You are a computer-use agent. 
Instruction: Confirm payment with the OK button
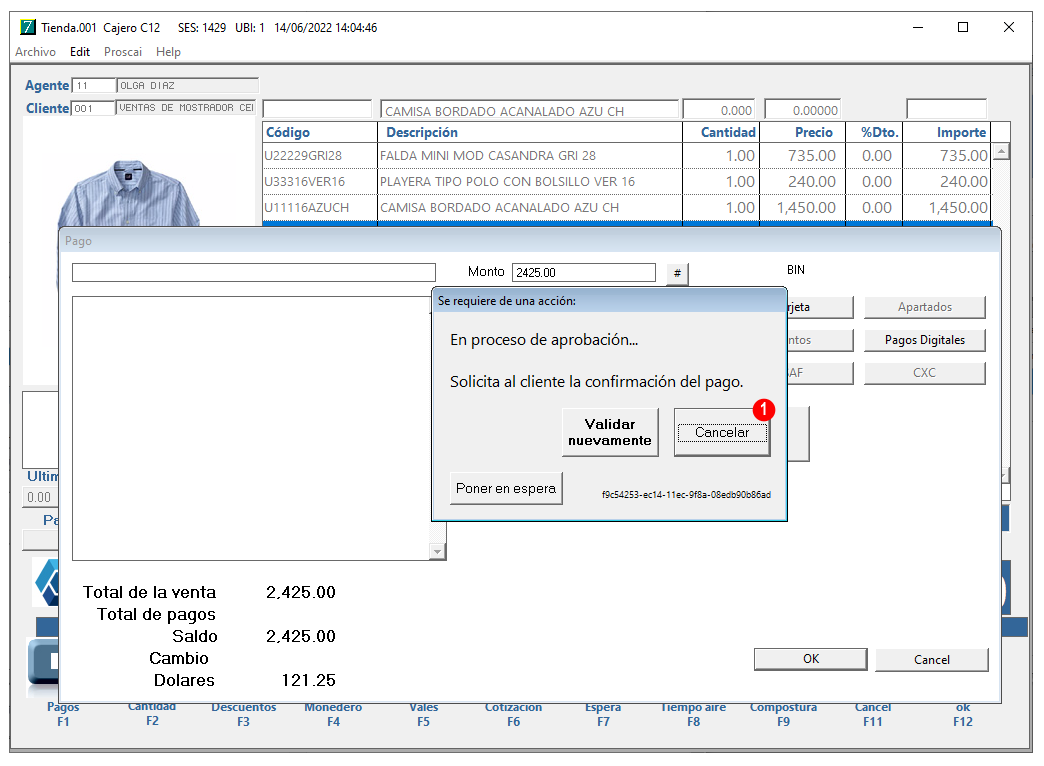point(810,659)
